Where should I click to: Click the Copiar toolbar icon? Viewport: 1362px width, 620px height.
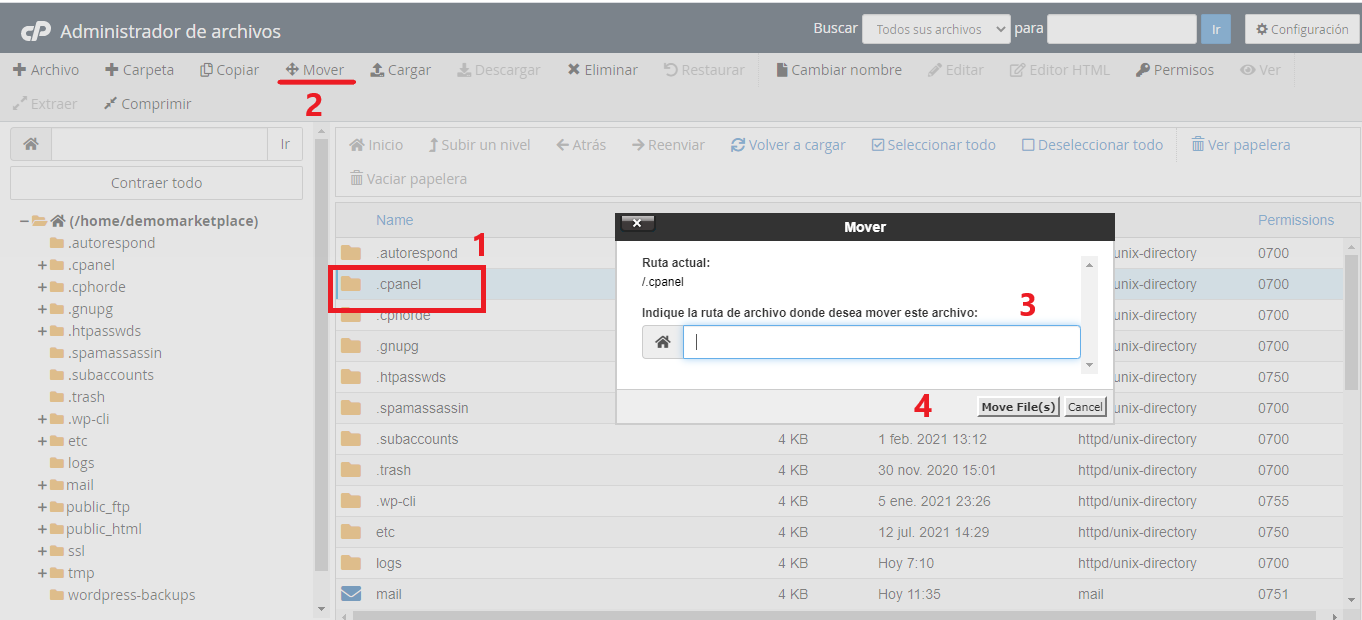point(207,70)
